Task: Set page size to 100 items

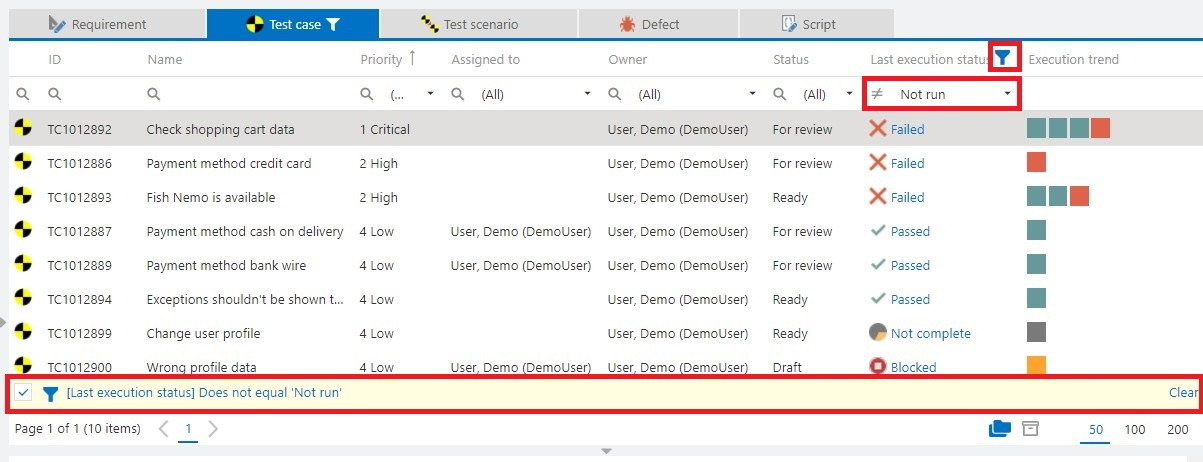Action: (1135, 429)
